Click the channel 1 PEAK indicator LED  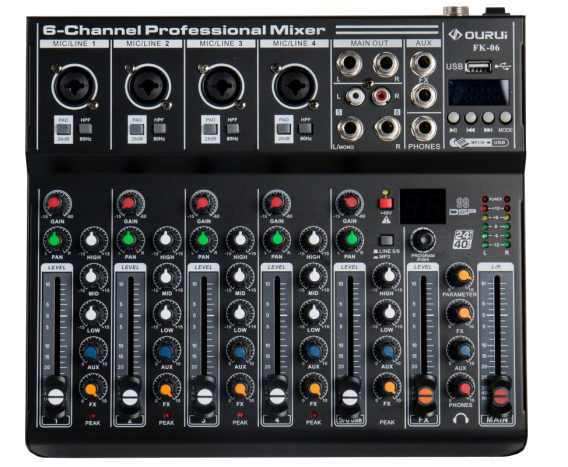click(x=93, y=415)
